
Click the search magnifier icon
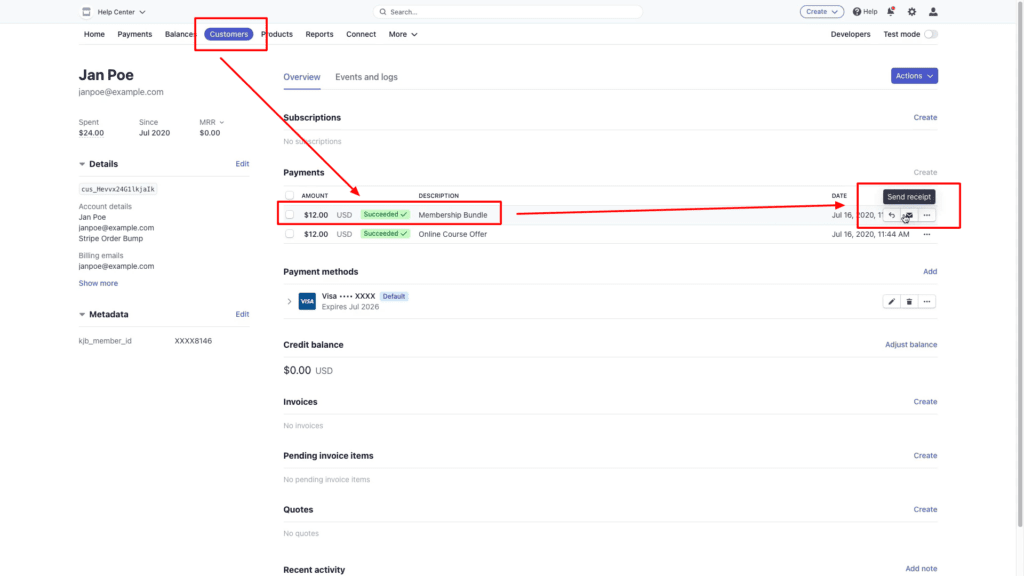[383, 12]
